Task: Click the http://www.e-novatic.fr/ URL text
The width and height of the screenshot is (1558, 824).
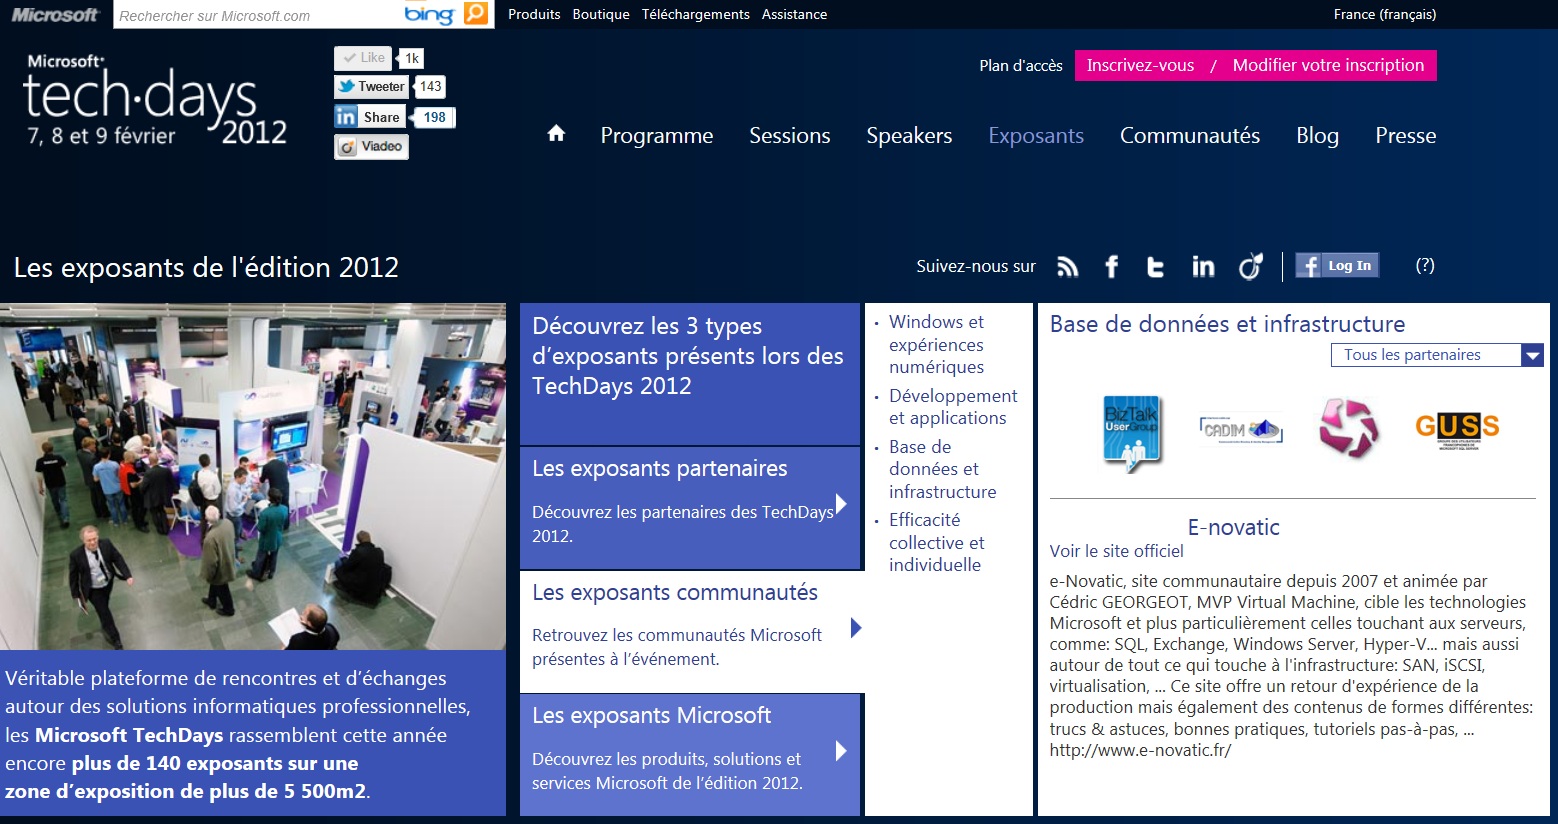Action: tap(1140, 750)
